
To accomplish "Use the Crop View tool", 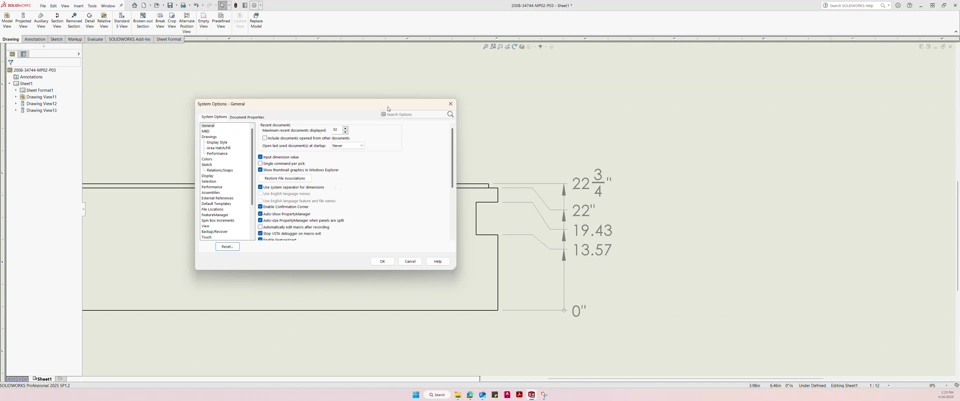I will click(x=171, y=20).
